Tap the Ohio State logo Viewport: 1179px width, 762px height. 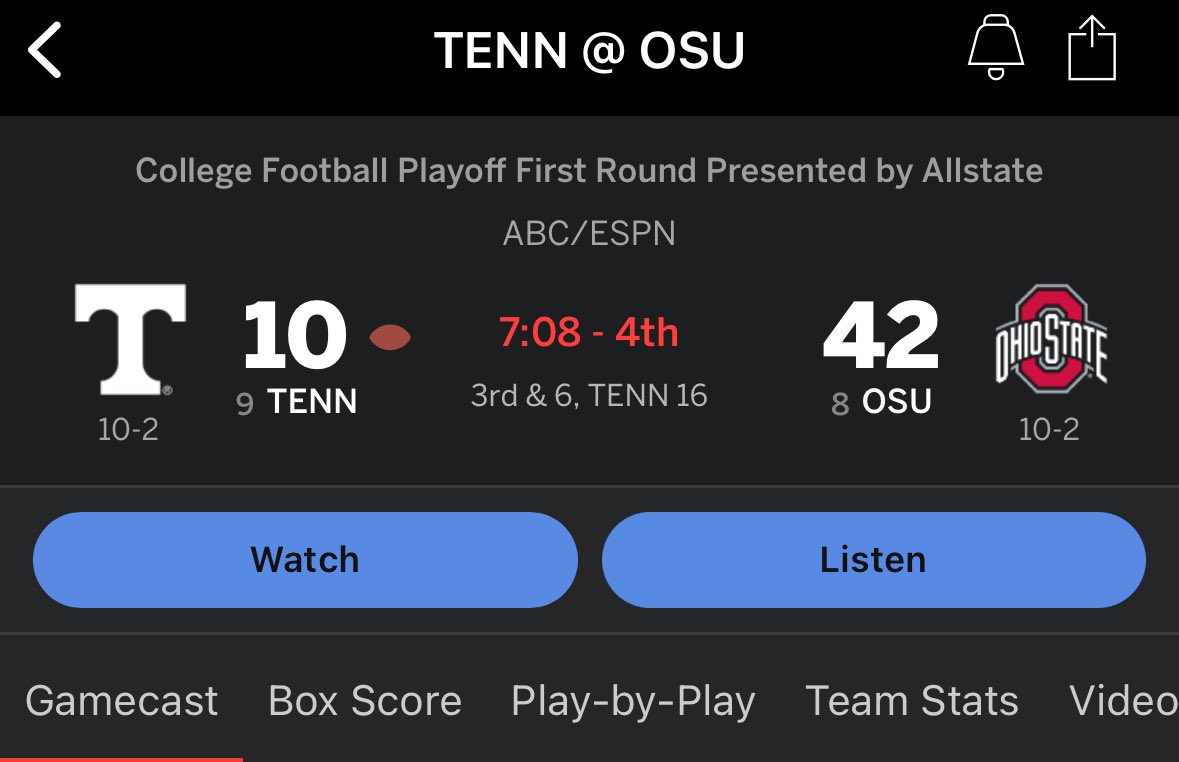[1050, 339]
